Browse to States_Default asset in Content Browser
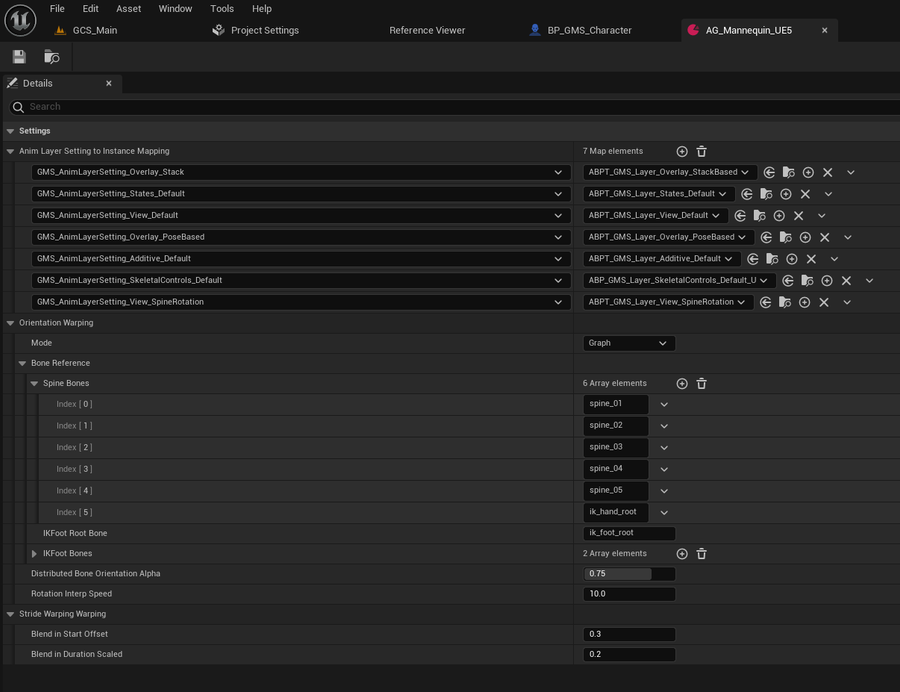The image size is (900, 692). [766, 194]
